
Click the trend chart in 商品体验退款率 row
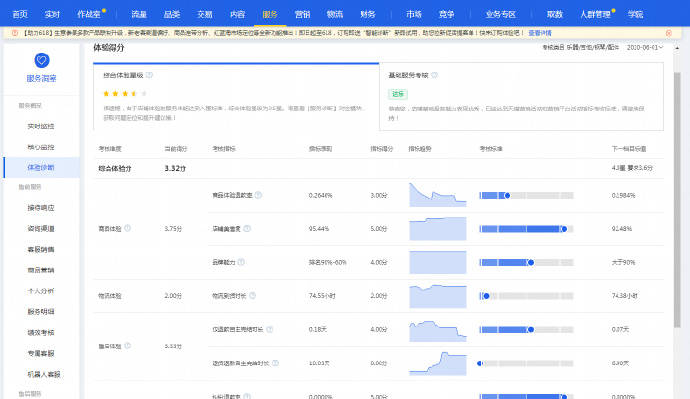click(438, 195)
